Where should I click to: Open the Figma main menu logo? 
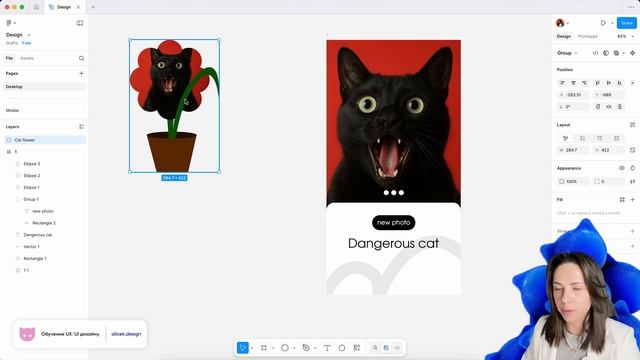pos(9,23)
